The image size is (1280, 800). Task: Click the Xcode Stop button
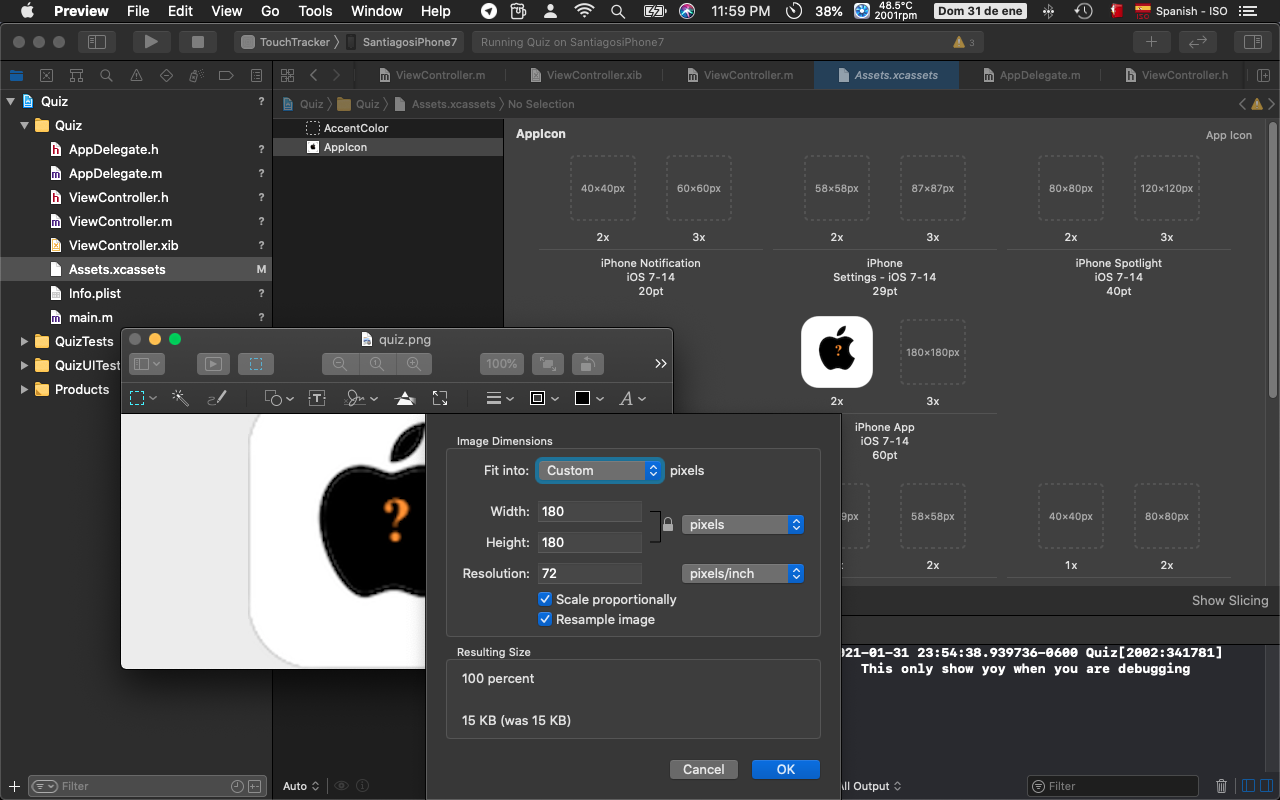click(198, 42)
